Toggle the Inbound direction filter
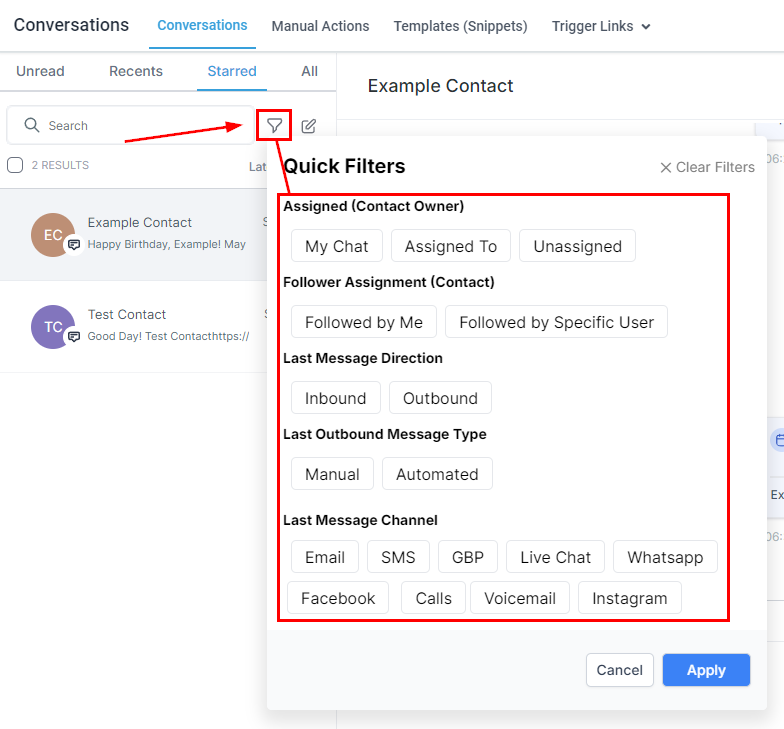 point(336,398)
